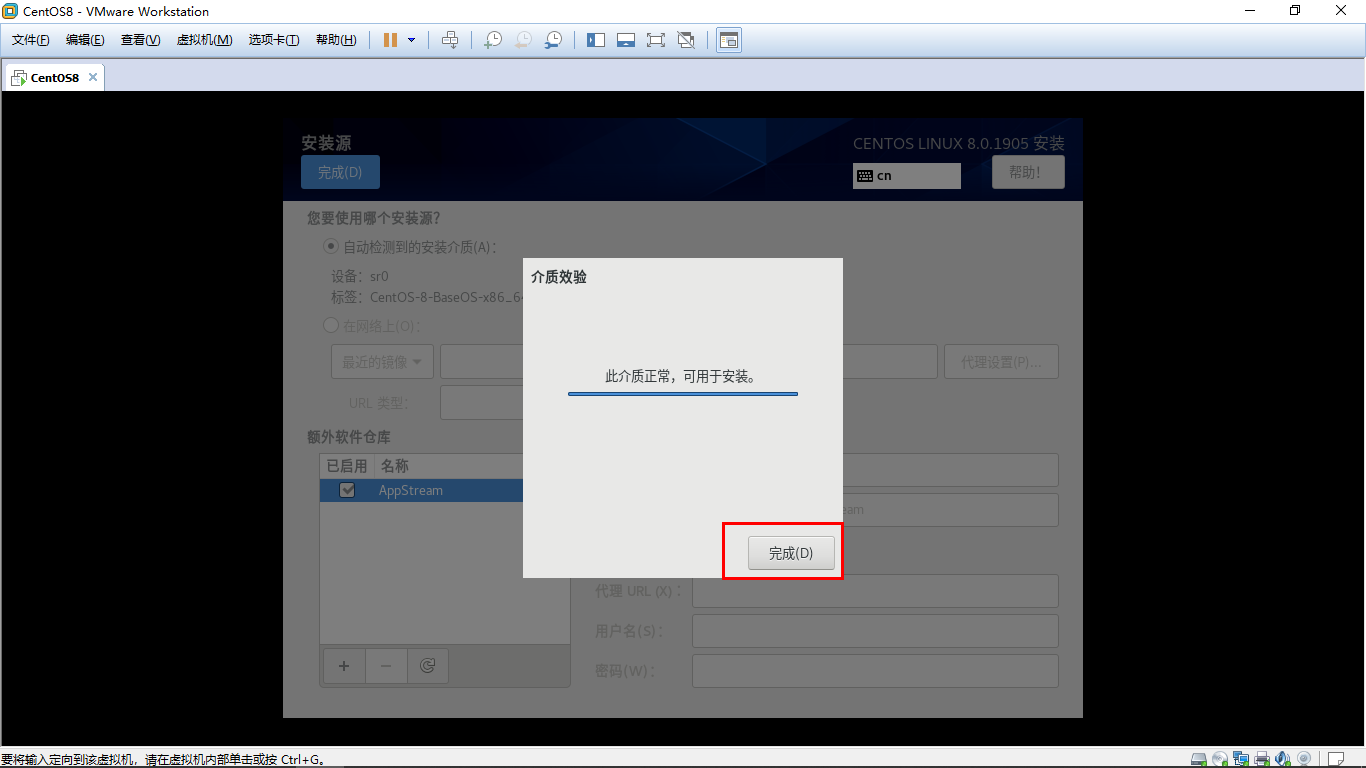Click the VMware Workstation title bar icon
The width and height of the screenshot is (1366, 768).
(11, 11)
